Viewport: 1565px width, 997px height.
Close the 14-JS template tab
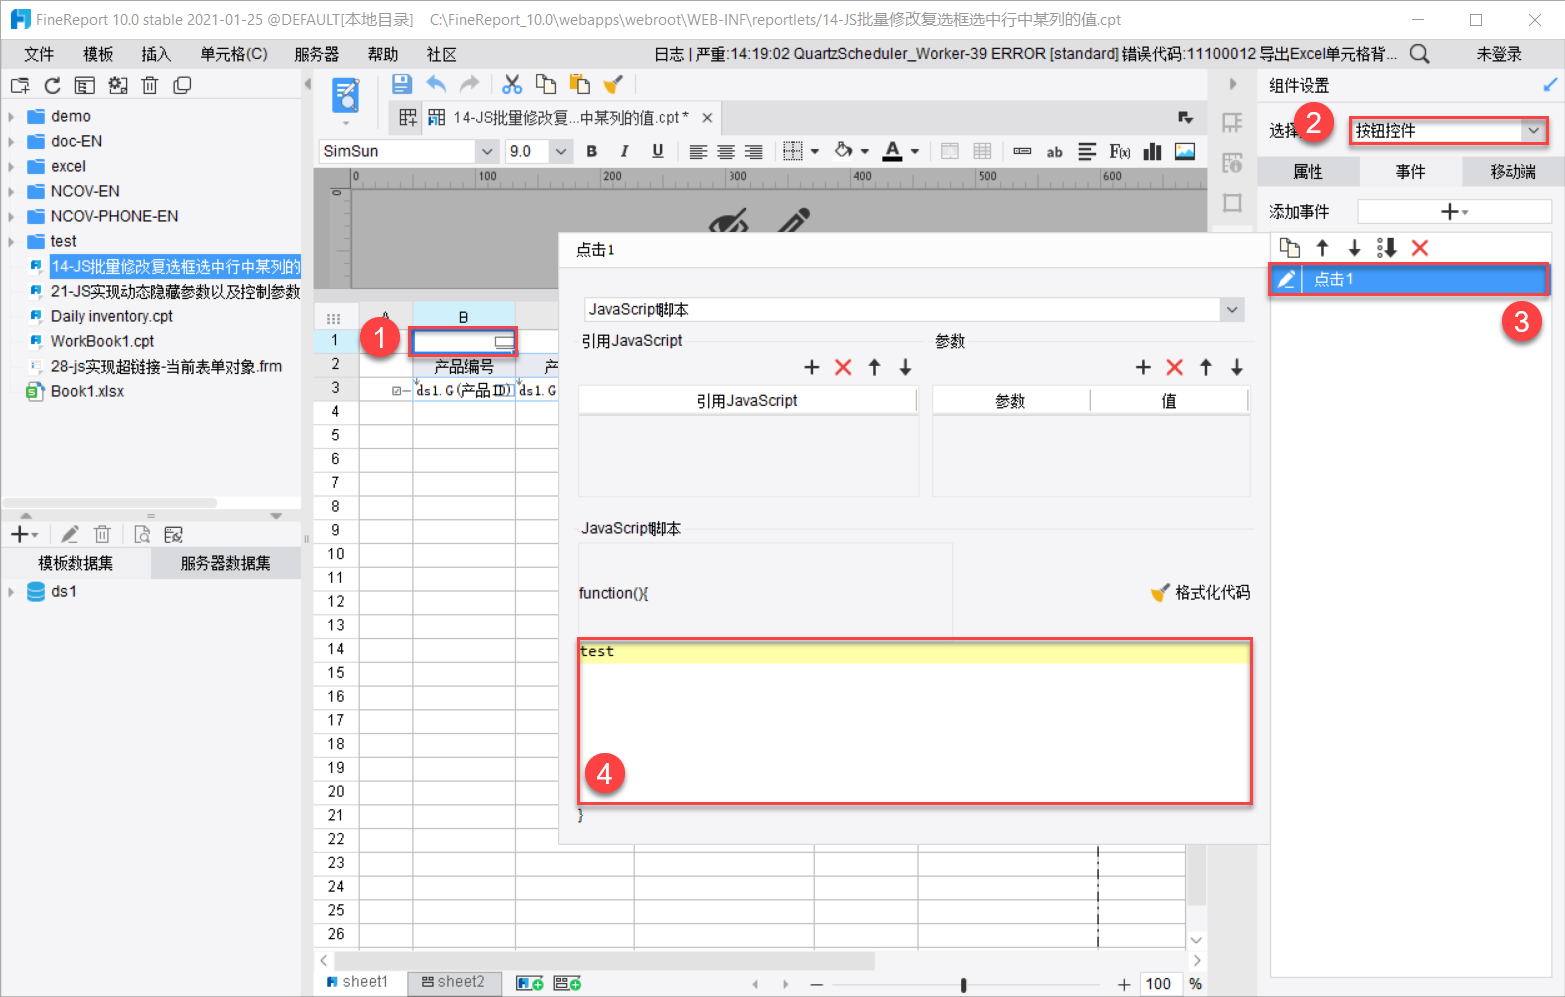click(x=707, y=118)
